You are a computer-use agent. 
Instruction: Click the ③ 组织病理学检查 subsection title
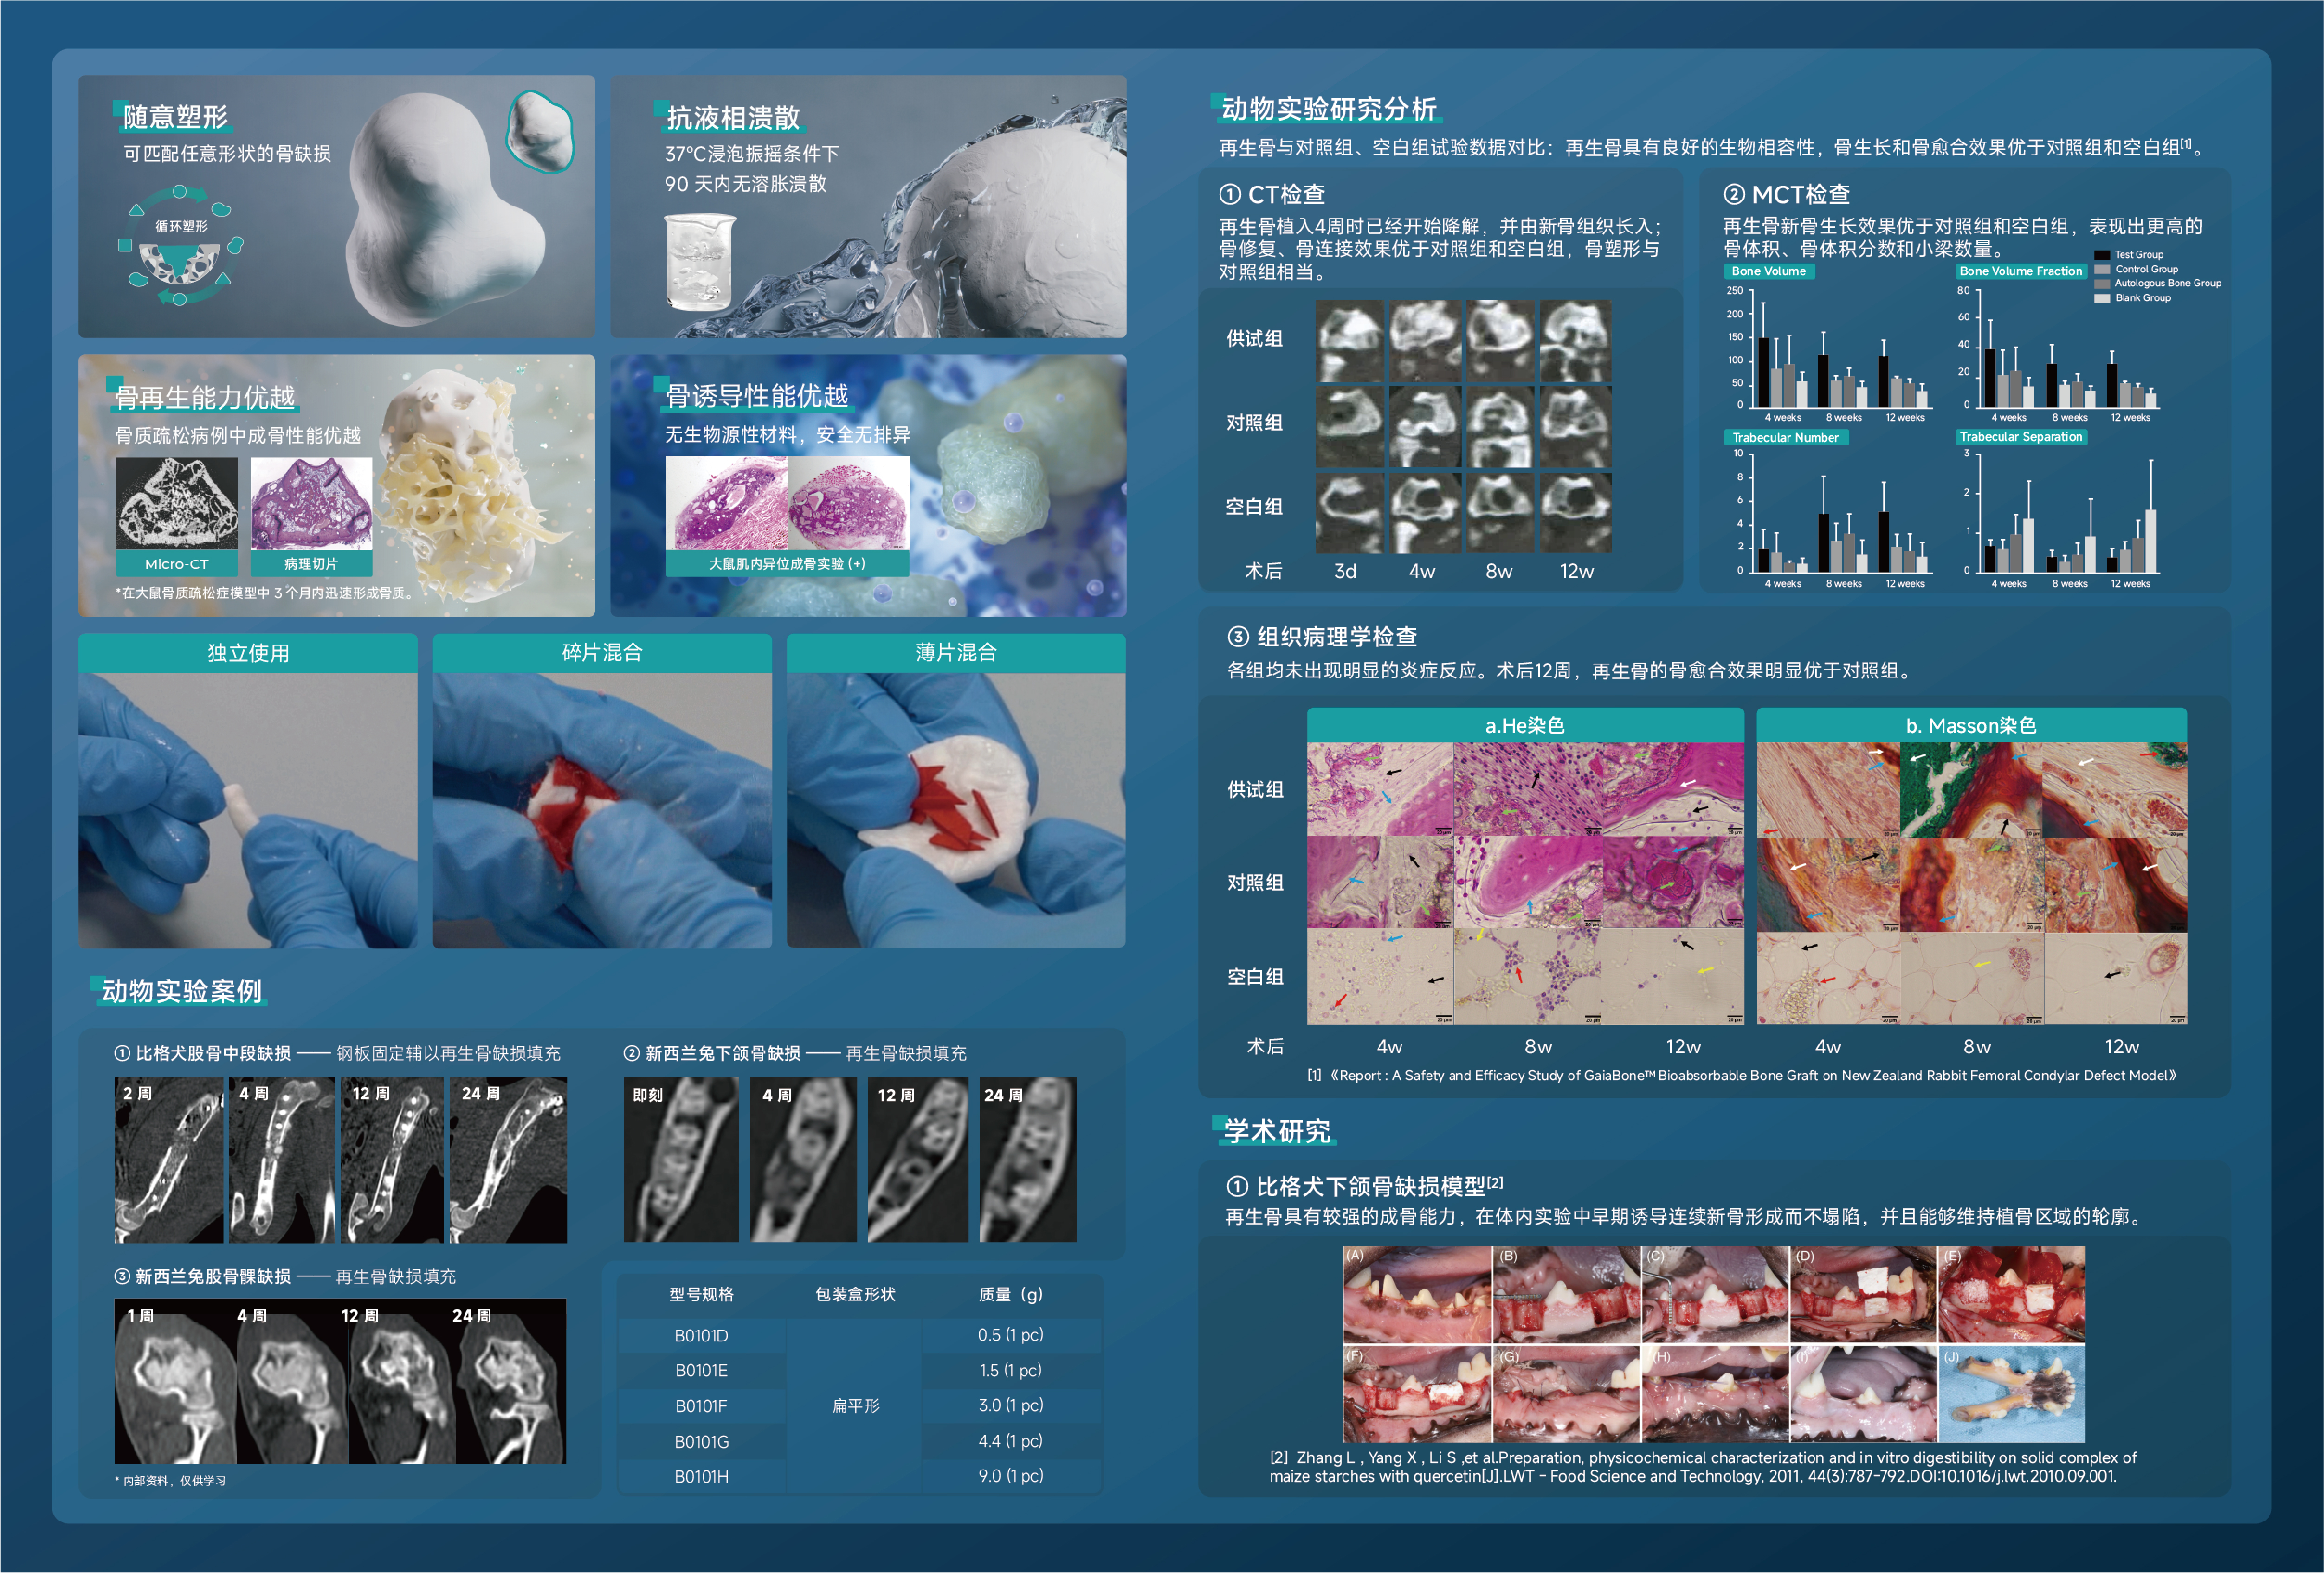tap(1322, 637)
